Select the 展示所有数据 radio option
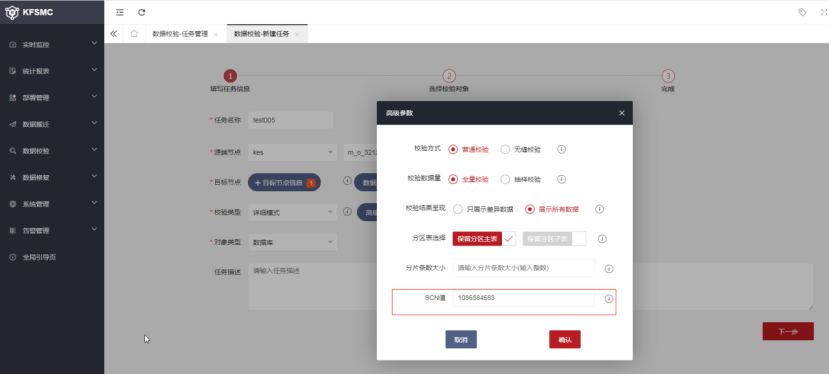The width and height of the screenshot is (829, 374). pyautogui.click(x=552, y=209)
